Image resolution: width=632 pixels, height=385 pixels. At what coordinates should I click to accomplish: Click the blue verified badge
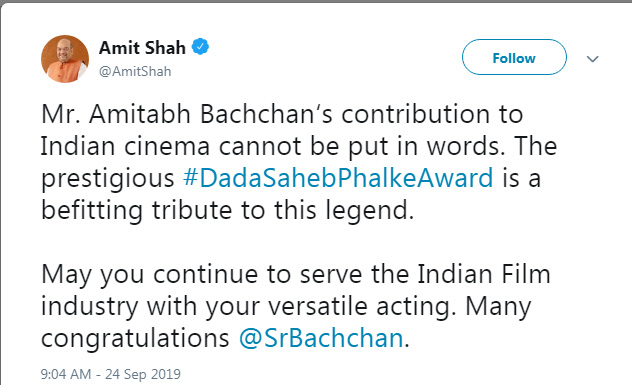pyautogui.click(x=200, y=47)
